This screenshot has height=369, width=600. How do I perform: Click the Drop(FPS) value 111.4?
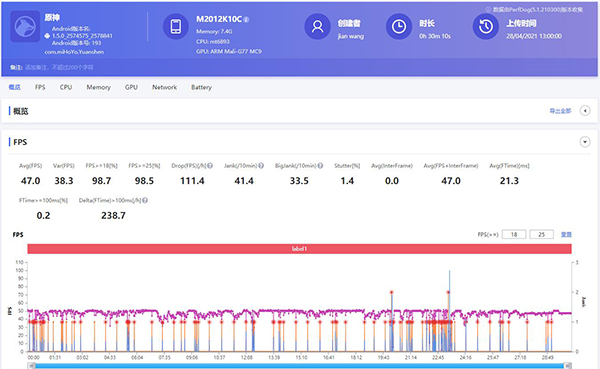192,181
